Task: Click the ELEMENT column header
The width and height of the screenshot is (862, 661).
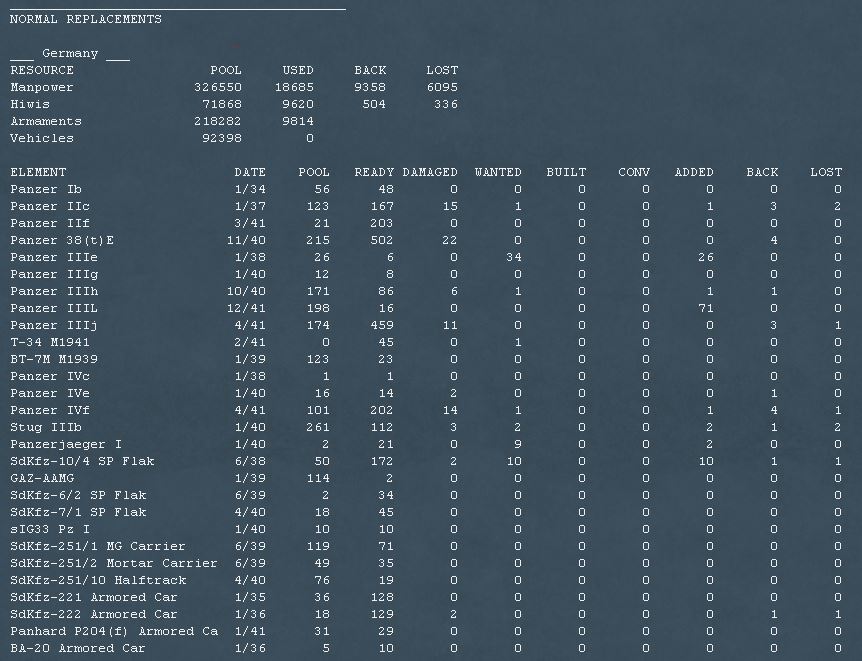Action: [x=38, y=172]
